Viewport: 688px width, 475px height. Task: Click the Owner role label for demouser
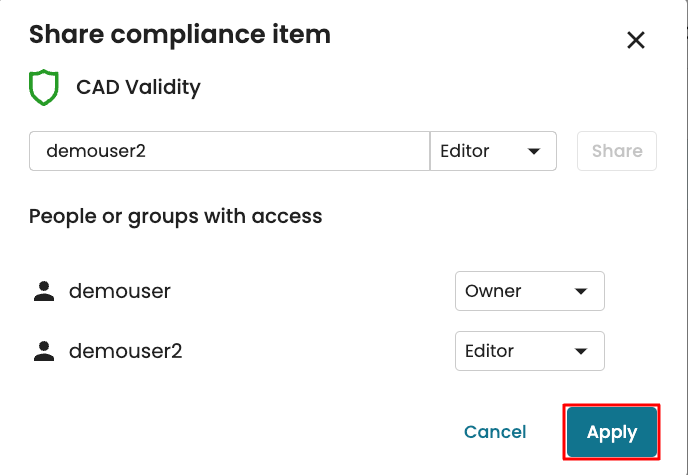point(494,292)
